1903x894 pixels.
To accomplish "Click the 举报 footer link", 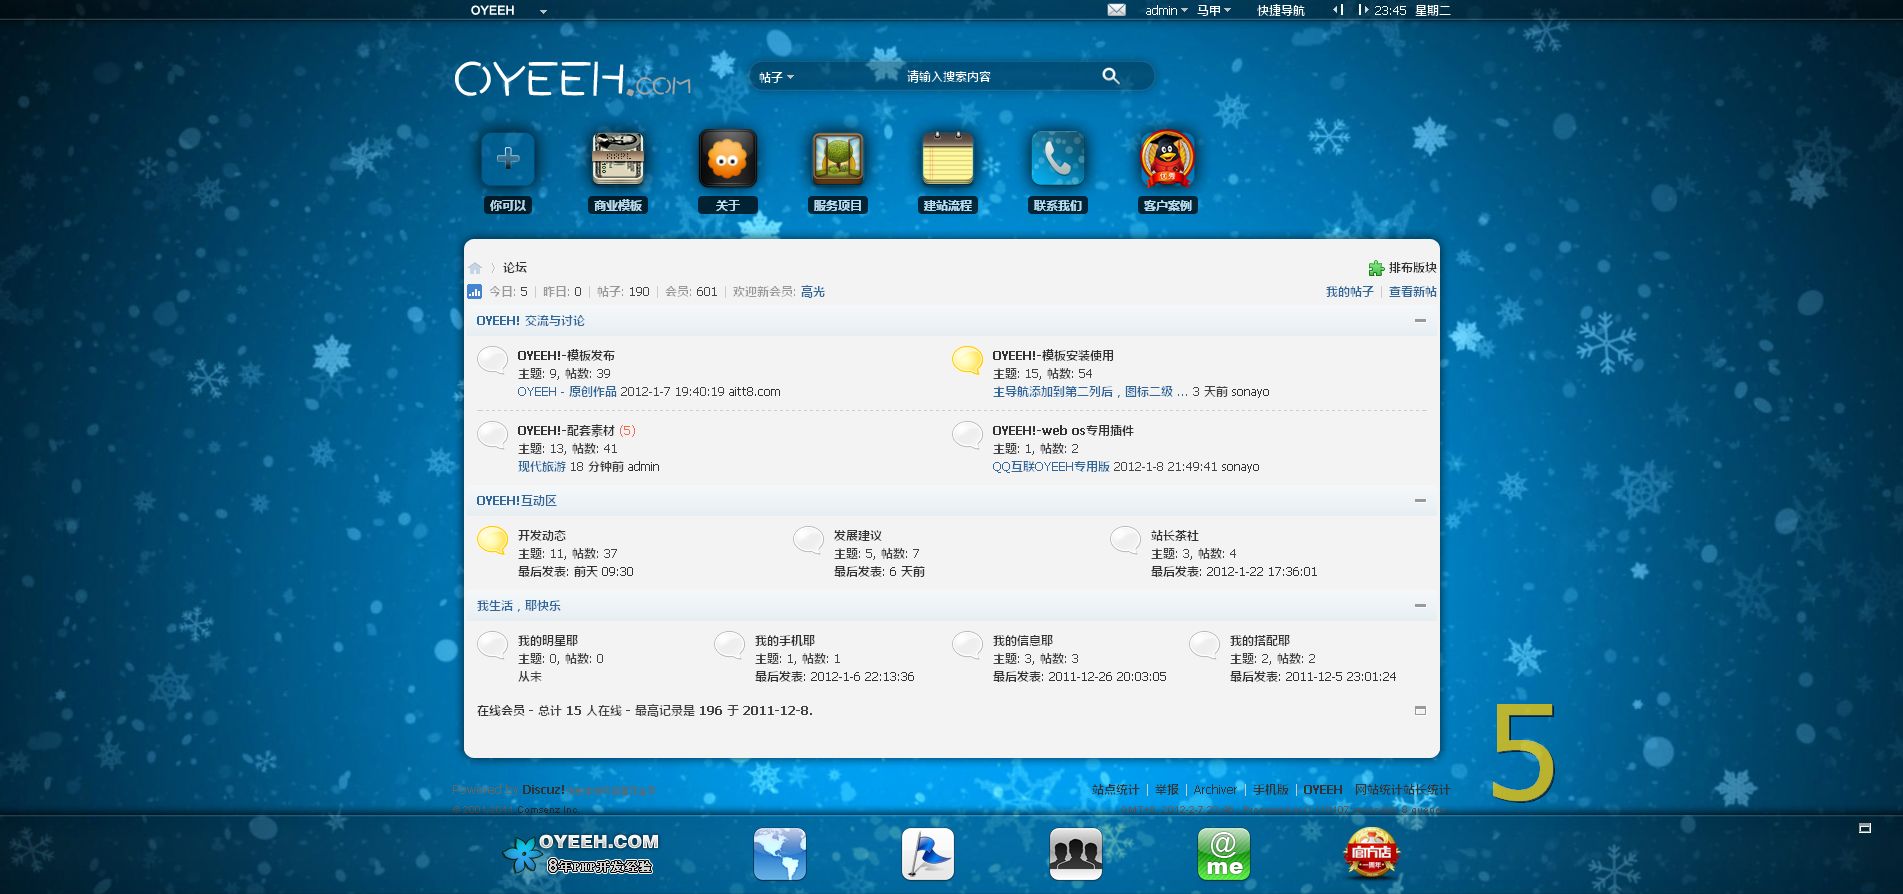I will (x=1167, y=790).
